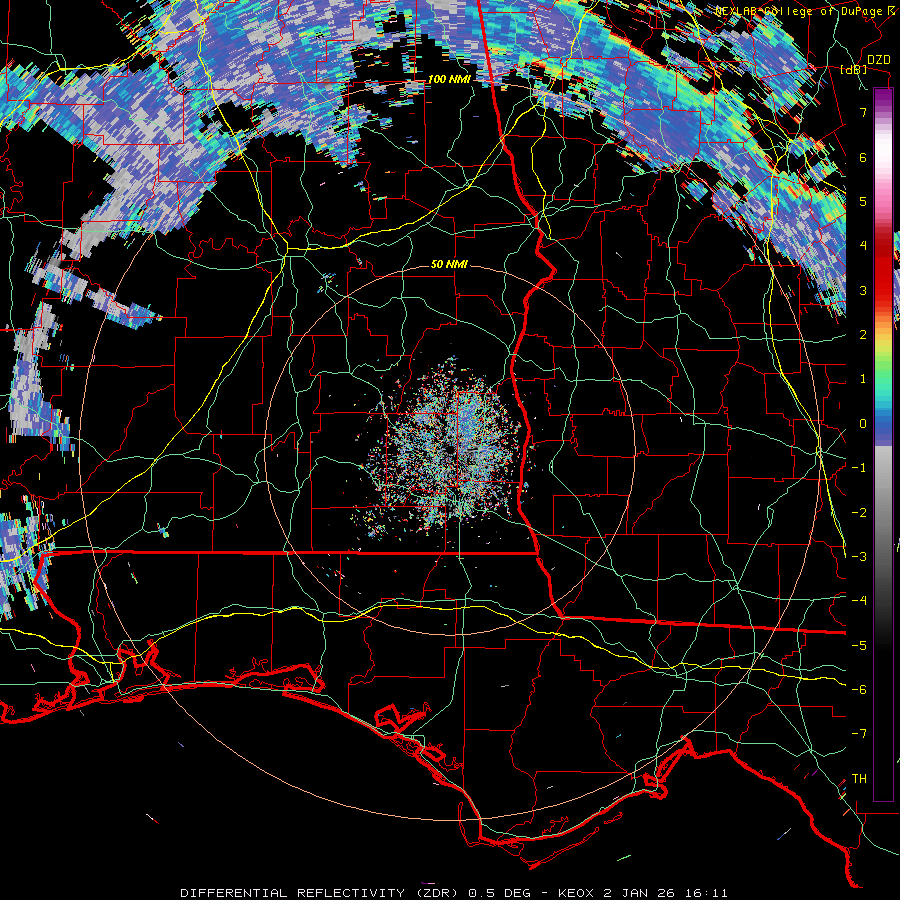Viewport: 900px width, 900px height.
Task: Click the '-7' value on the color scale
Action: pos(859,734)
